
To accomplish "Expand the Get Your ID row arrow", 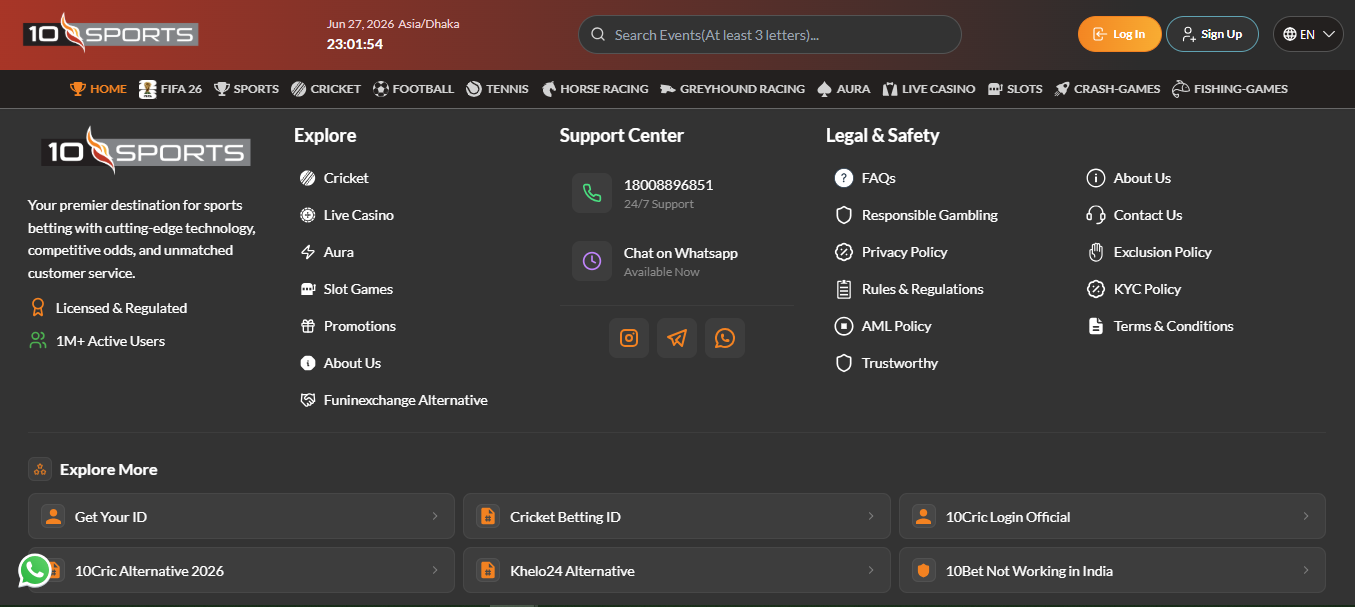I will (x=435, y=516).
